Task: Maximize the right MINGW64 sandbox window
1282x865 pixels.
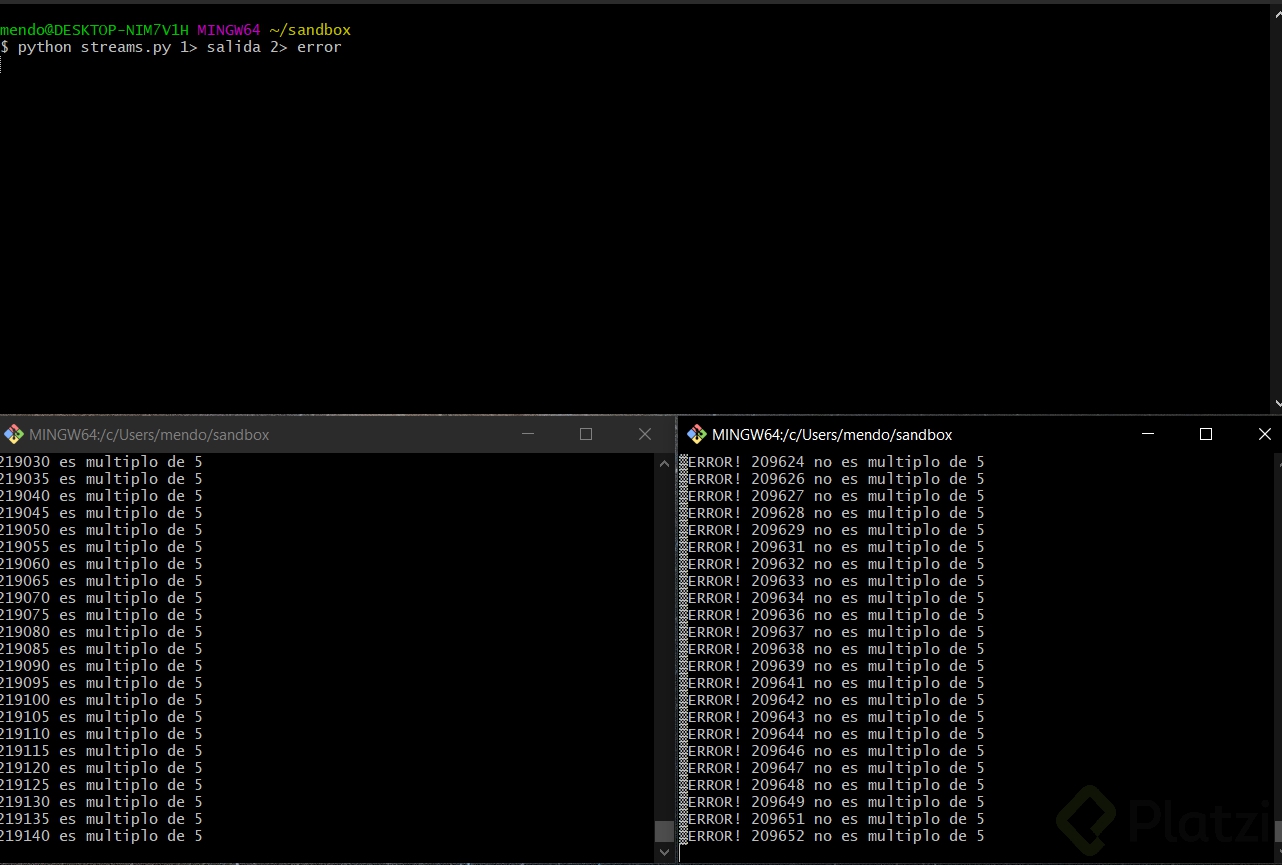Action: click(1205, 434)
